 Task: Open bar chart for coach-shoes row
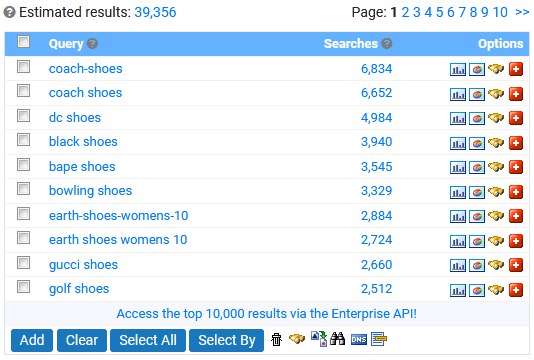click(458, 69)
